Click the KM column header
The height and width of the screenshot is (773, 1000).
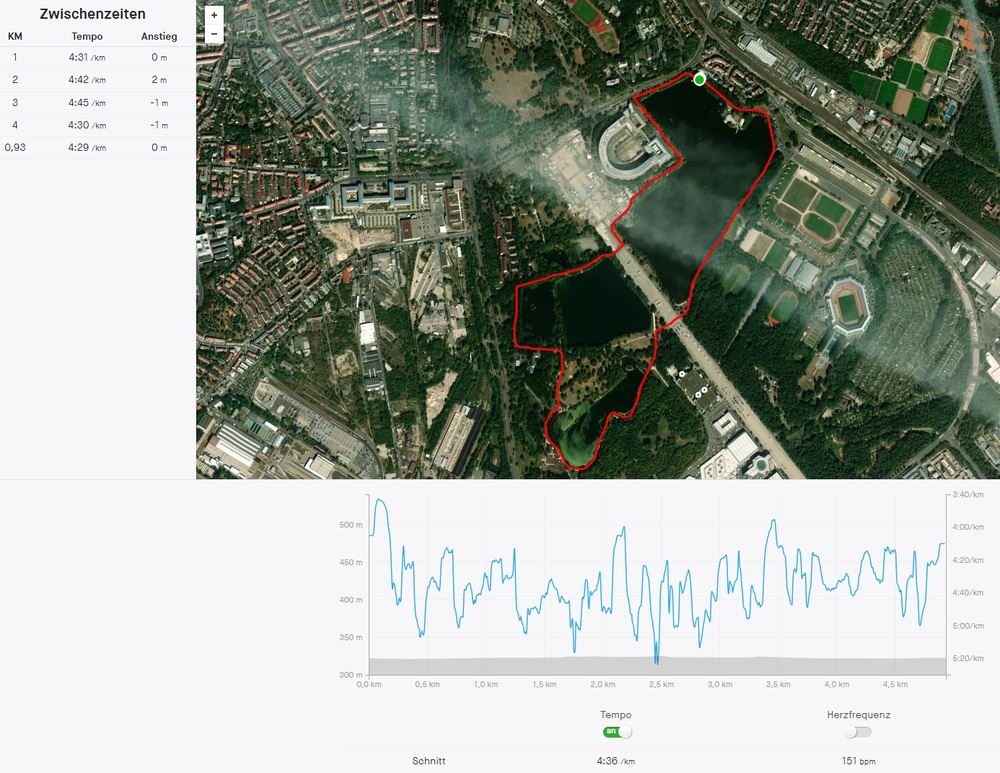[15, 37]
